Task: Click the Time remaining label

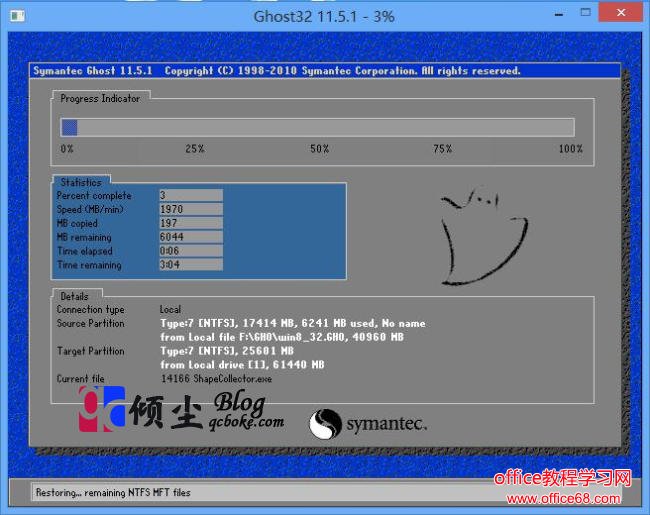Action: [89, 265]
